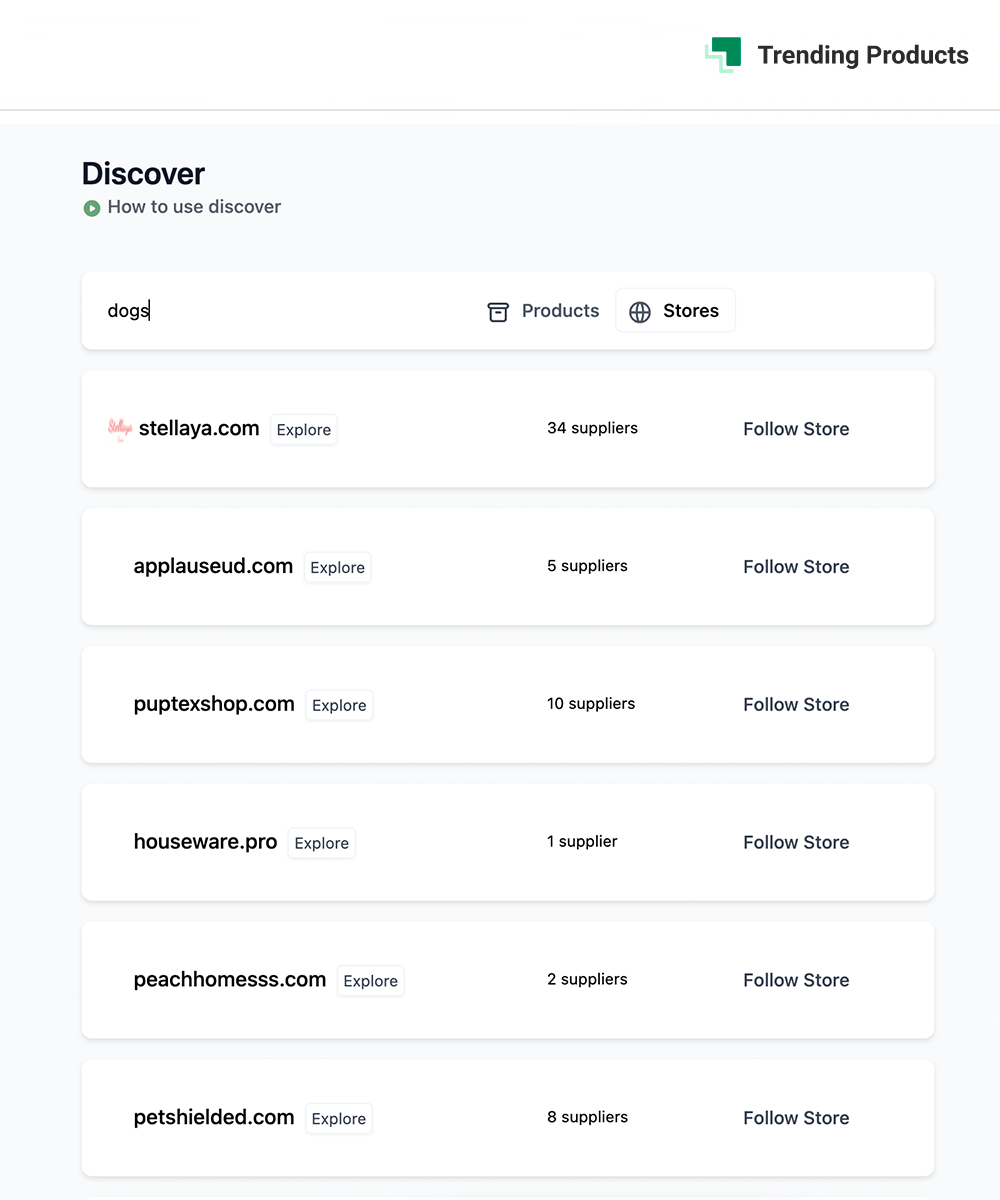The width and height of the screenshot is (1000, 1200).
Task: Switch to the Stores tab
Action: click(675, 311)
